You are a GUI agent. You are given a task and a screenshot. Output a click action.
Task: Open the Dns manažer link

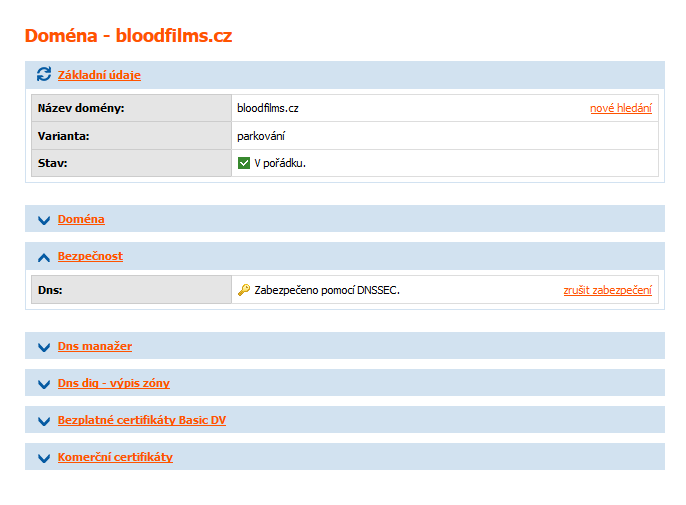[x=95, y=346]
